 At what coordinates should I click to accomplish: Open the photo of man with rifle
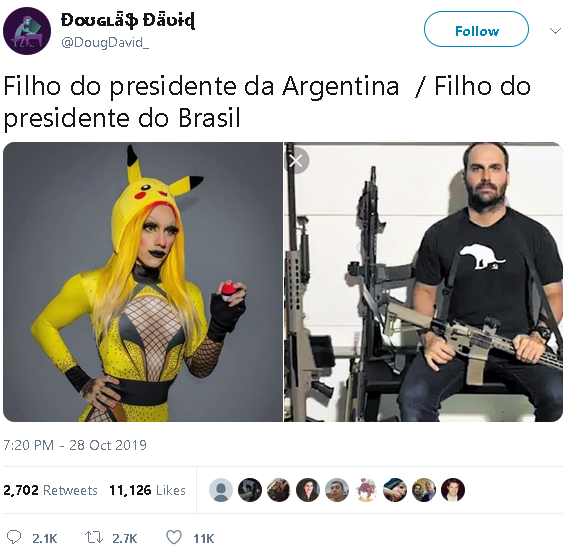[424, 282]
